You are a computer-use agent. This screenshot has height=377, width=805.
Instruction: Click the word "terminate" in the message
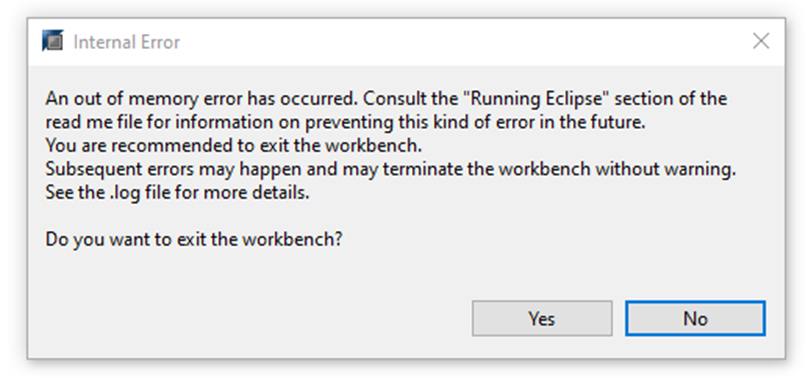423,169
